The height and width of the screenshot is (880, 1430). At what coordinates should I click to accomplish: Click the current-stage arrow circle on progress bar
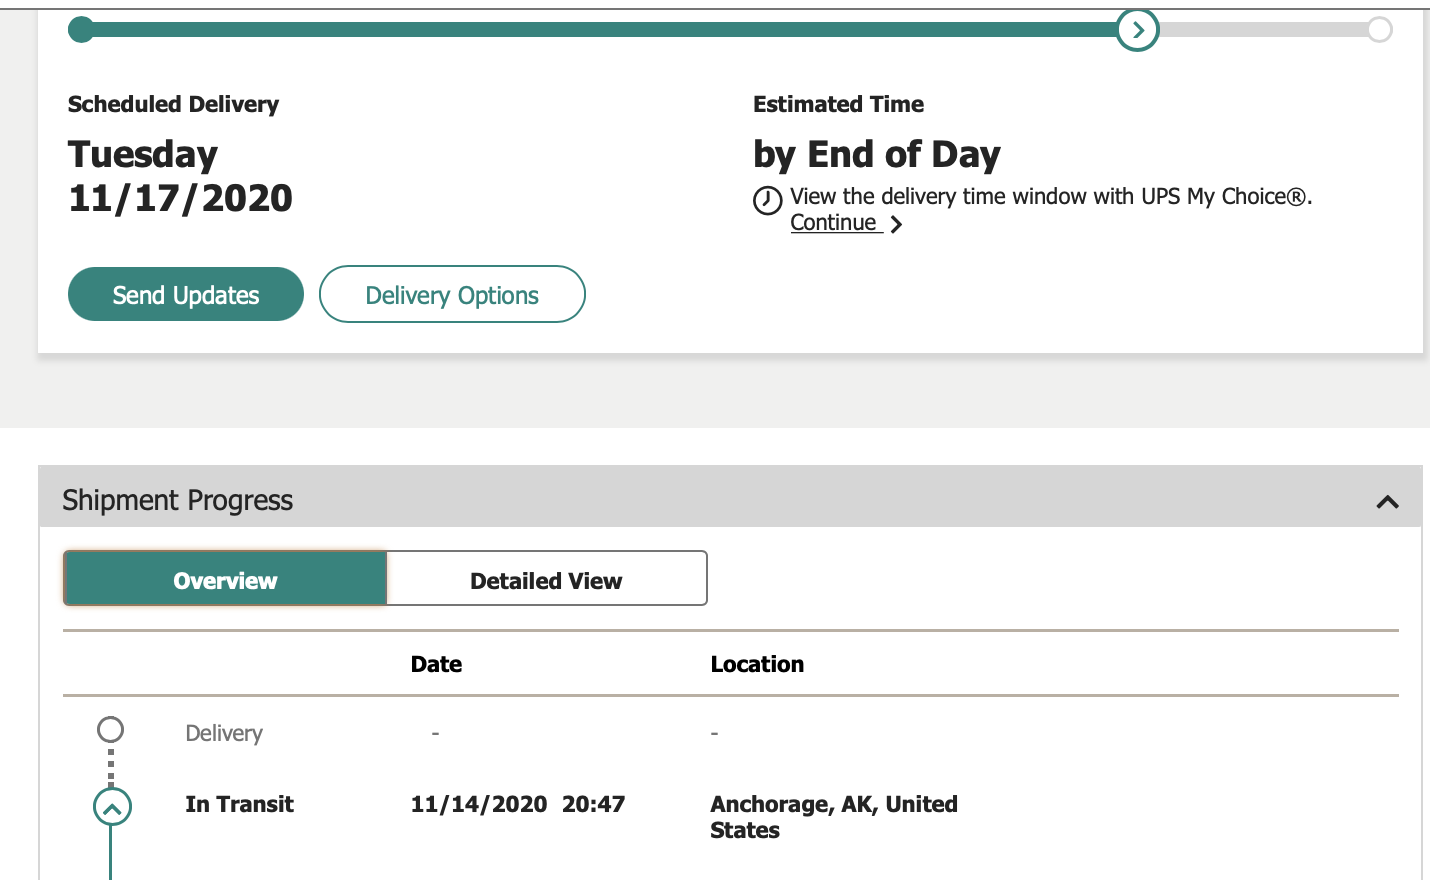(1137, 30)
